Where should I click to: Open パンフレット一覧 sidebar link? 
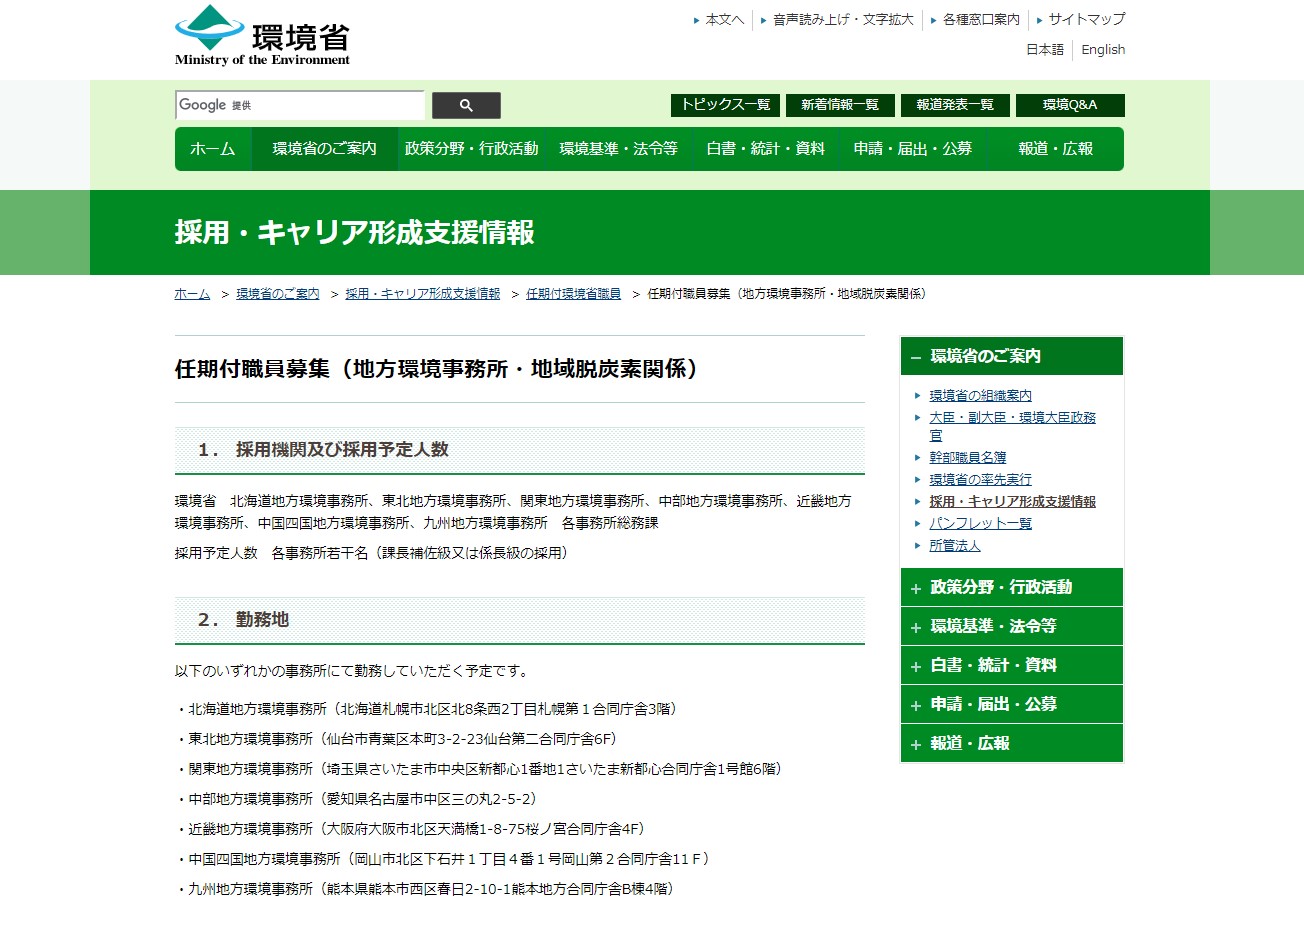coord(980,524)
